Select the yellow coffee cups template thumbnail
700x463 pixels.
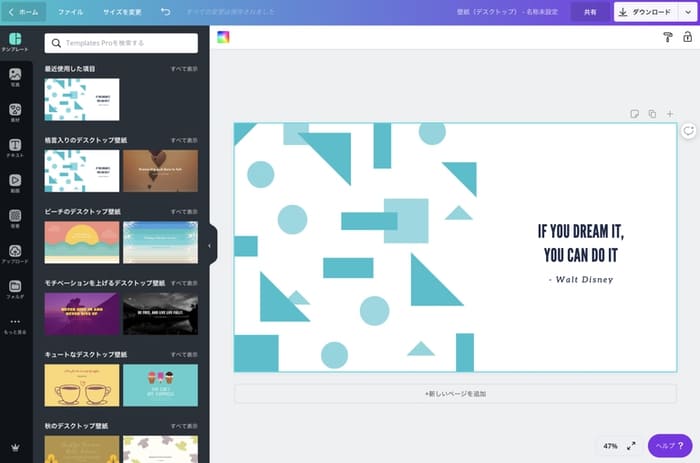coord(82,385)
